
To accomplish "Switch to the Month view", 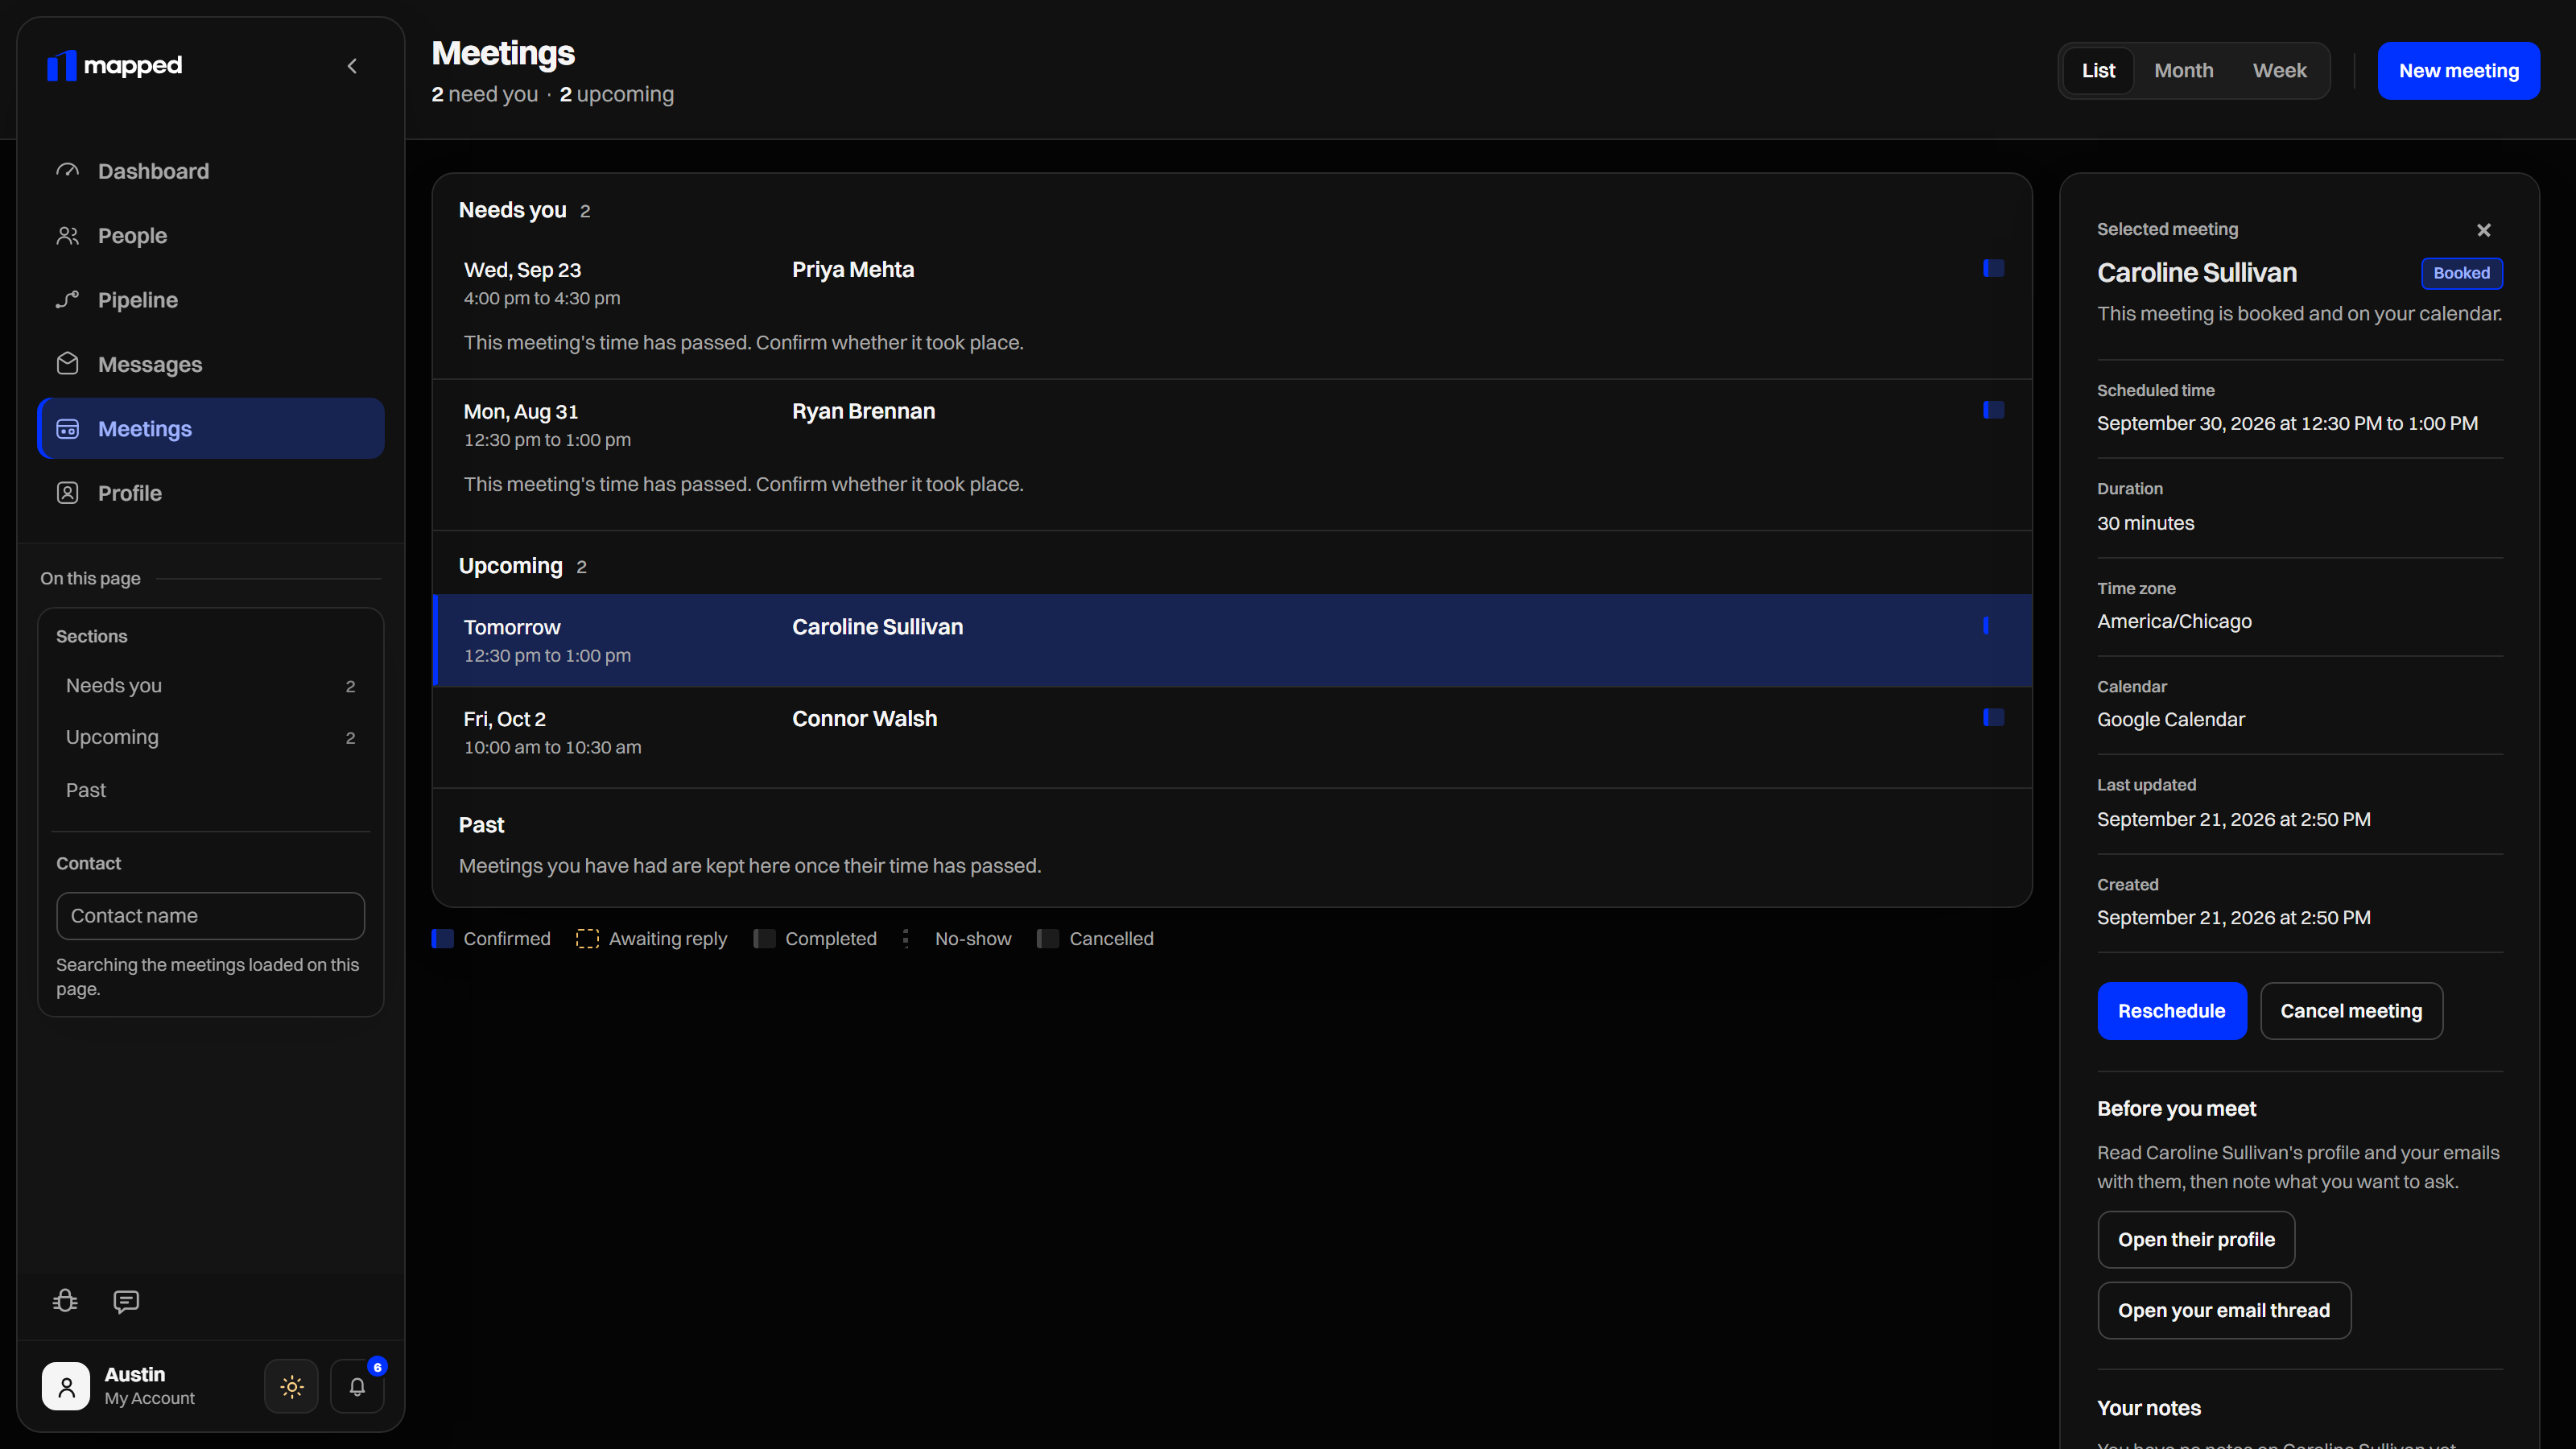I will tap(2183, 71).
